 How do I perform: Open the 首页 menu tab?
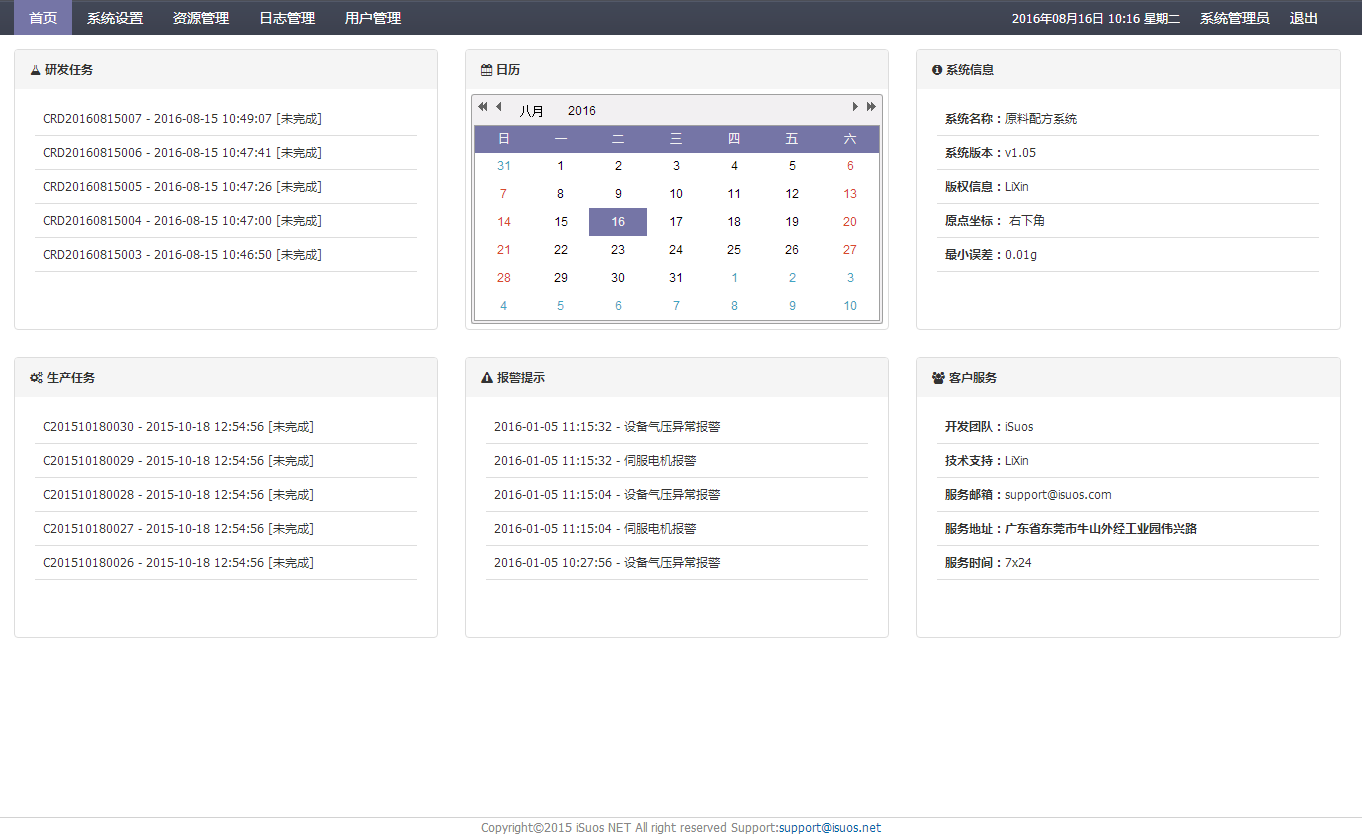pyautogui.click(x=43, y=18)
